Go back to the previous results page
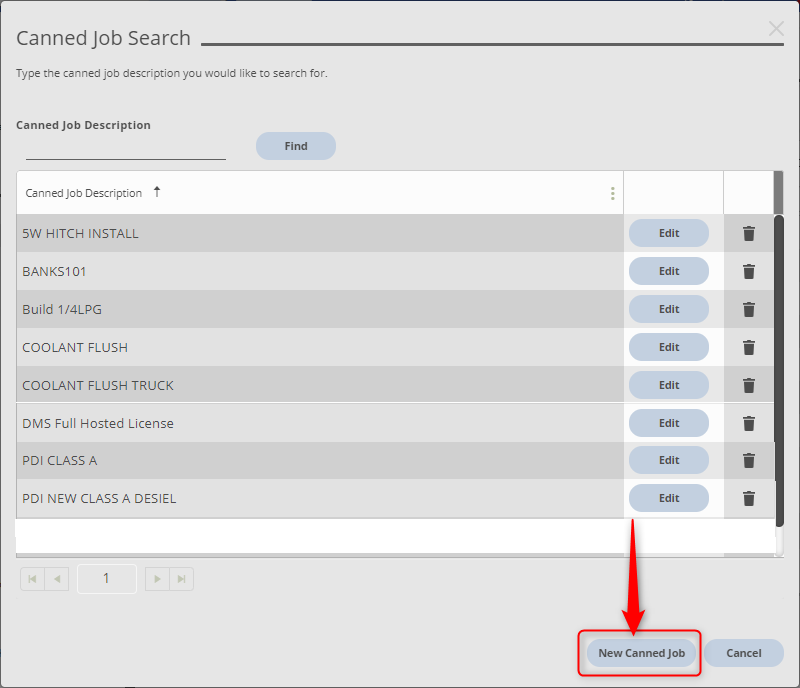Image resolution: width=800 pixels, height=688 pixels. 57,578
